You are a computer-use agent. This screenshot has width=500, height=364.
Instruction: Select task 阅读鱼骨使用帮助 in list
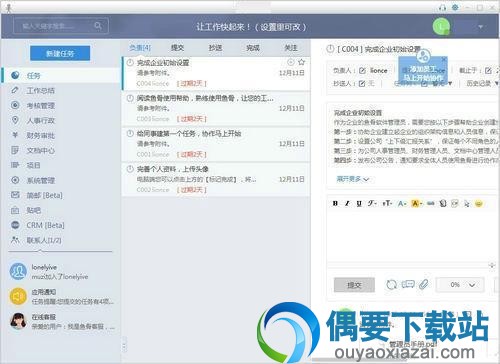point(216,108)
